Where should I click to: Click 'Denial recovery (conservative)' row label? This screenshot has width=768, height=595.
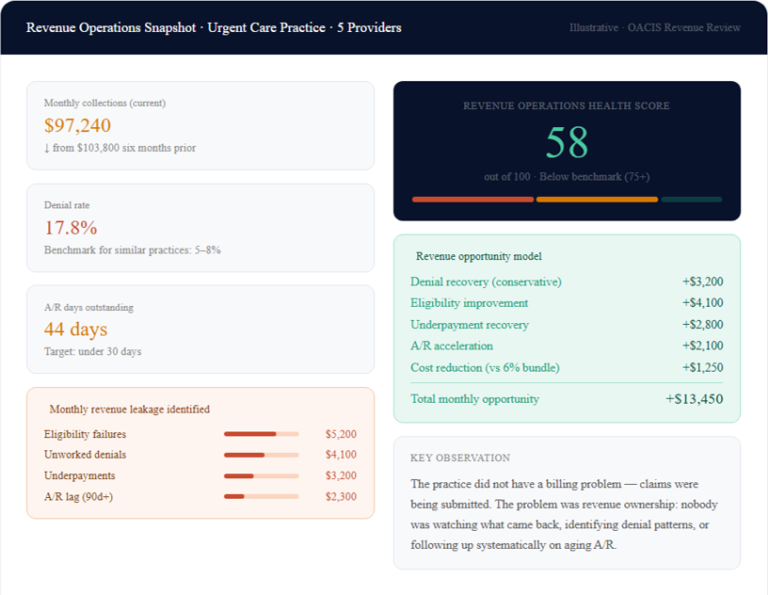pyautogui.click(x=486, y=282)
